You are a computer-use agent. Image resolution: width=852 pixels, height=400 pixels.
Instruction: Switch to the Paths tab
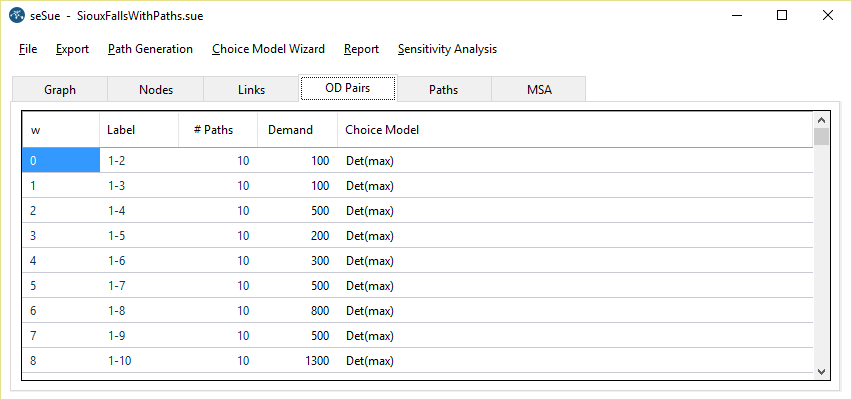[443, 90]
